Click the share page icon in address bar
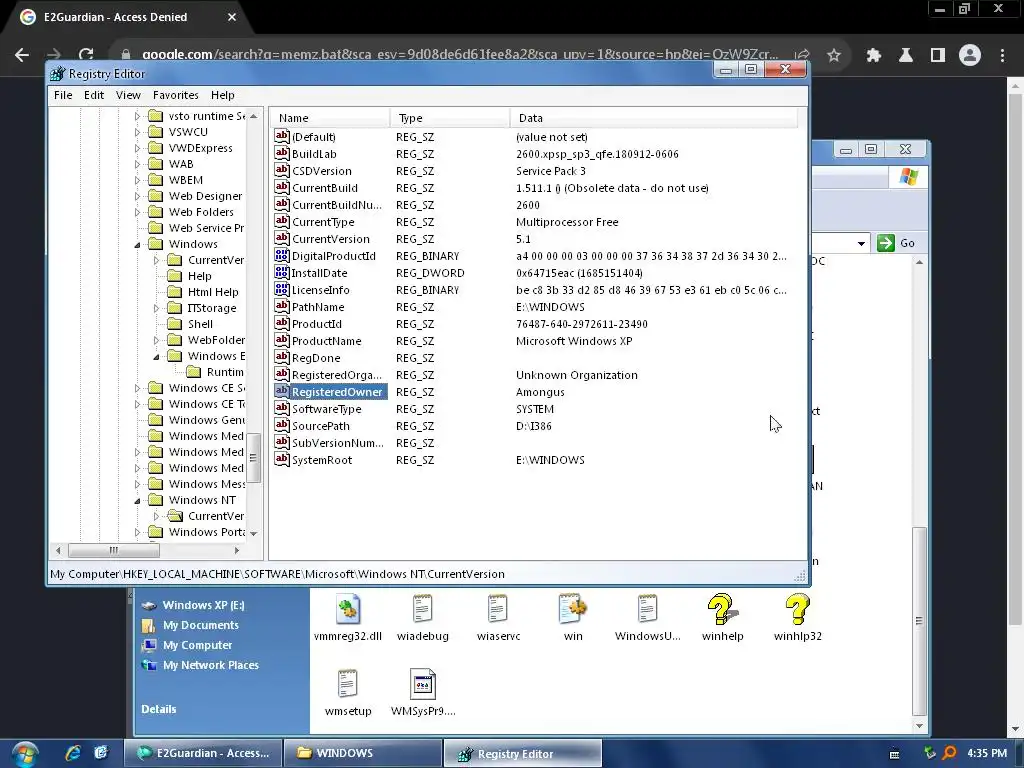 pyautogui.click(x=803, y=56)
